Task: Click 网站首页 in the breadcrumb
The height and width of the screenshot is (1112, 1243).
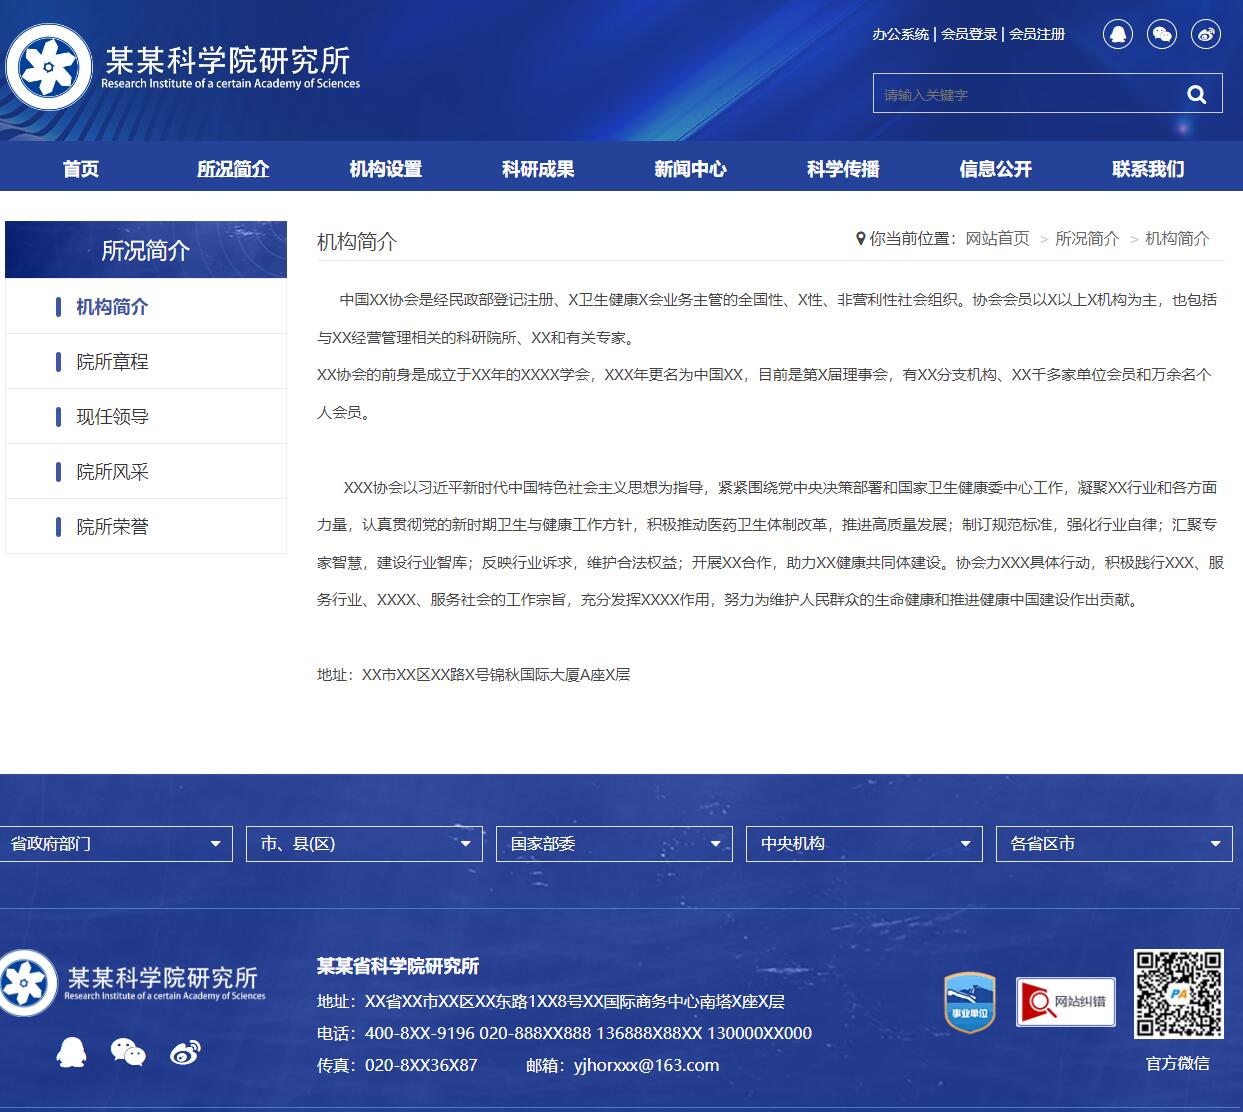Action: pos(997,239)
